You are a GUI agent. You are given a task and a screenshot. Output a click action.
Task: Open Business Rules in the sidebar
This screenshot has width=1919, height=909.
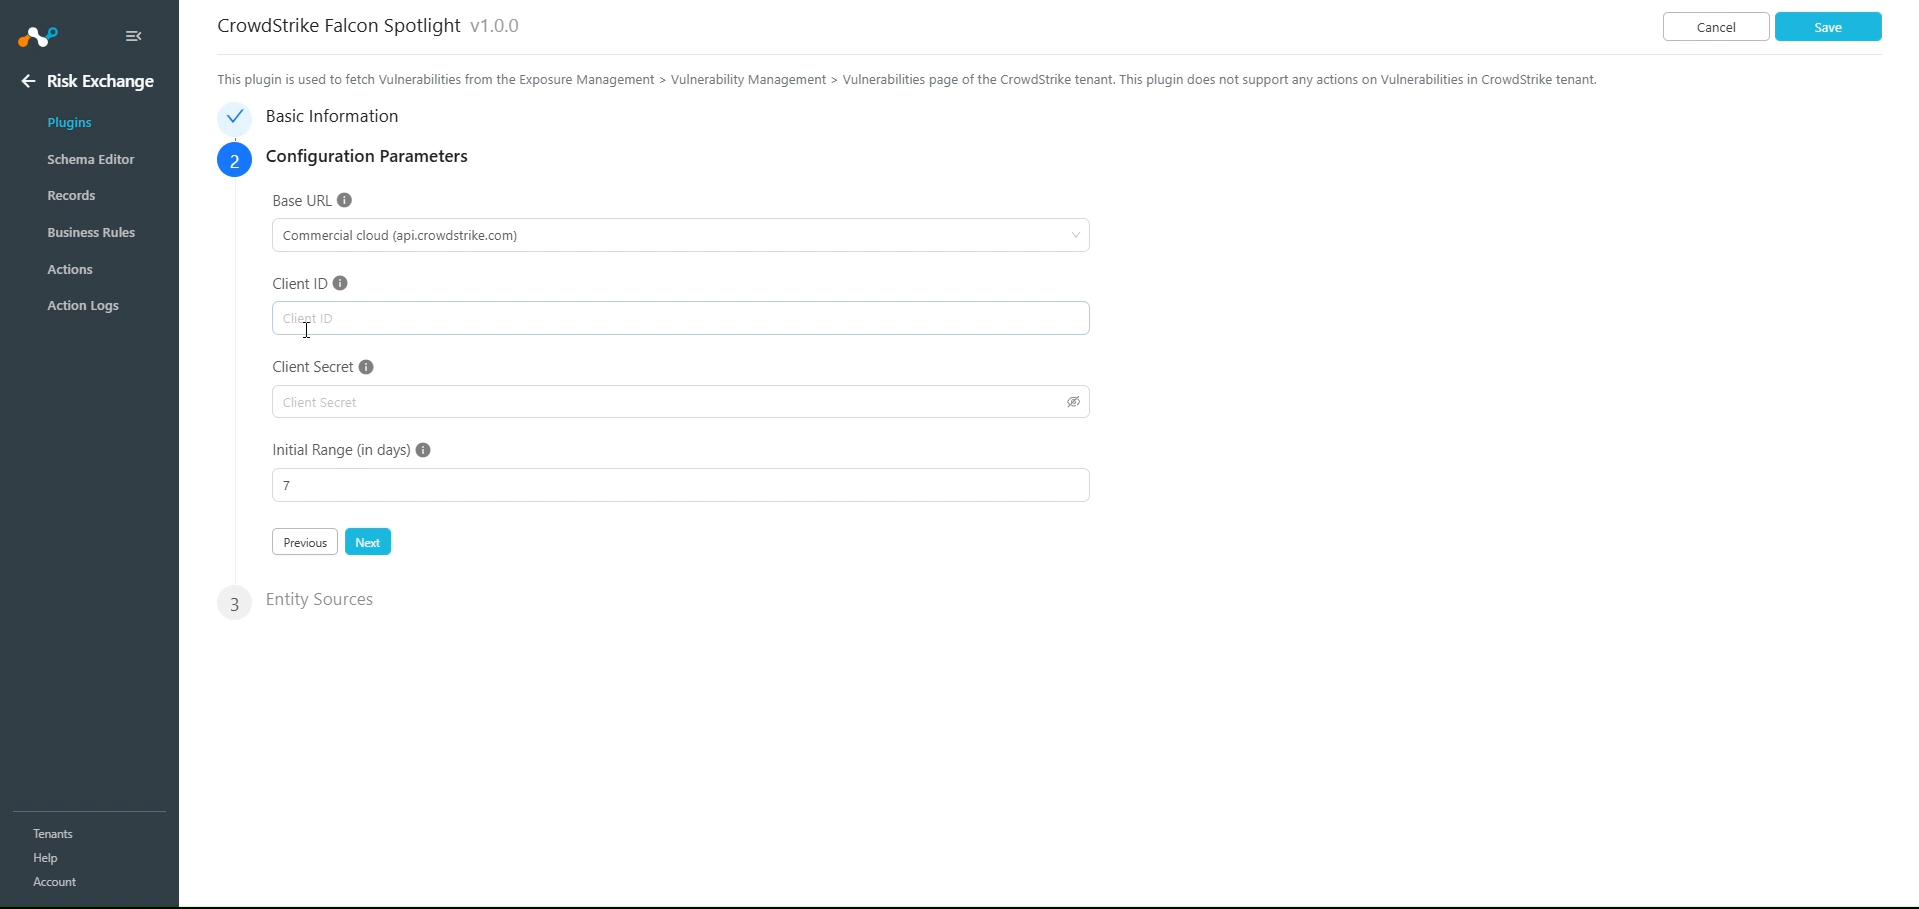91,232
